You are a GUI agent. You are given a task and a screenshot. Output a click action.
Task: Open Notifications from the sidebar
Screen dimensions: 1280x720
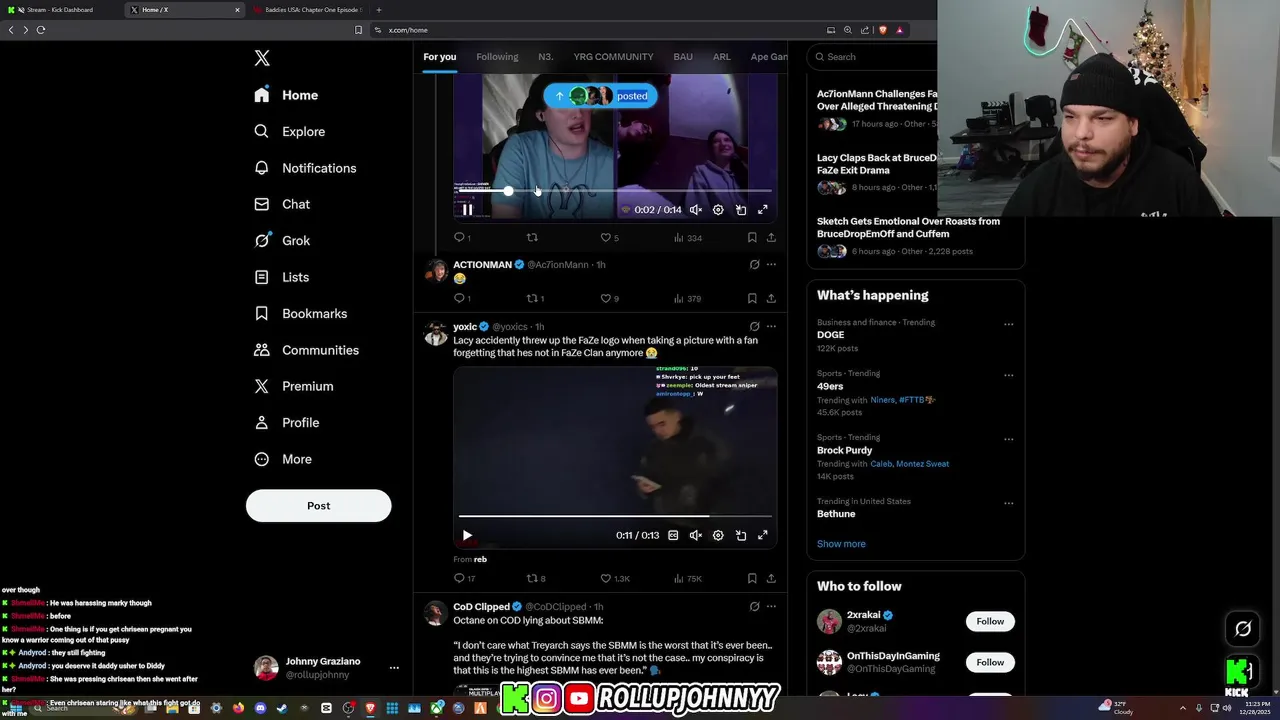point(305,168)
